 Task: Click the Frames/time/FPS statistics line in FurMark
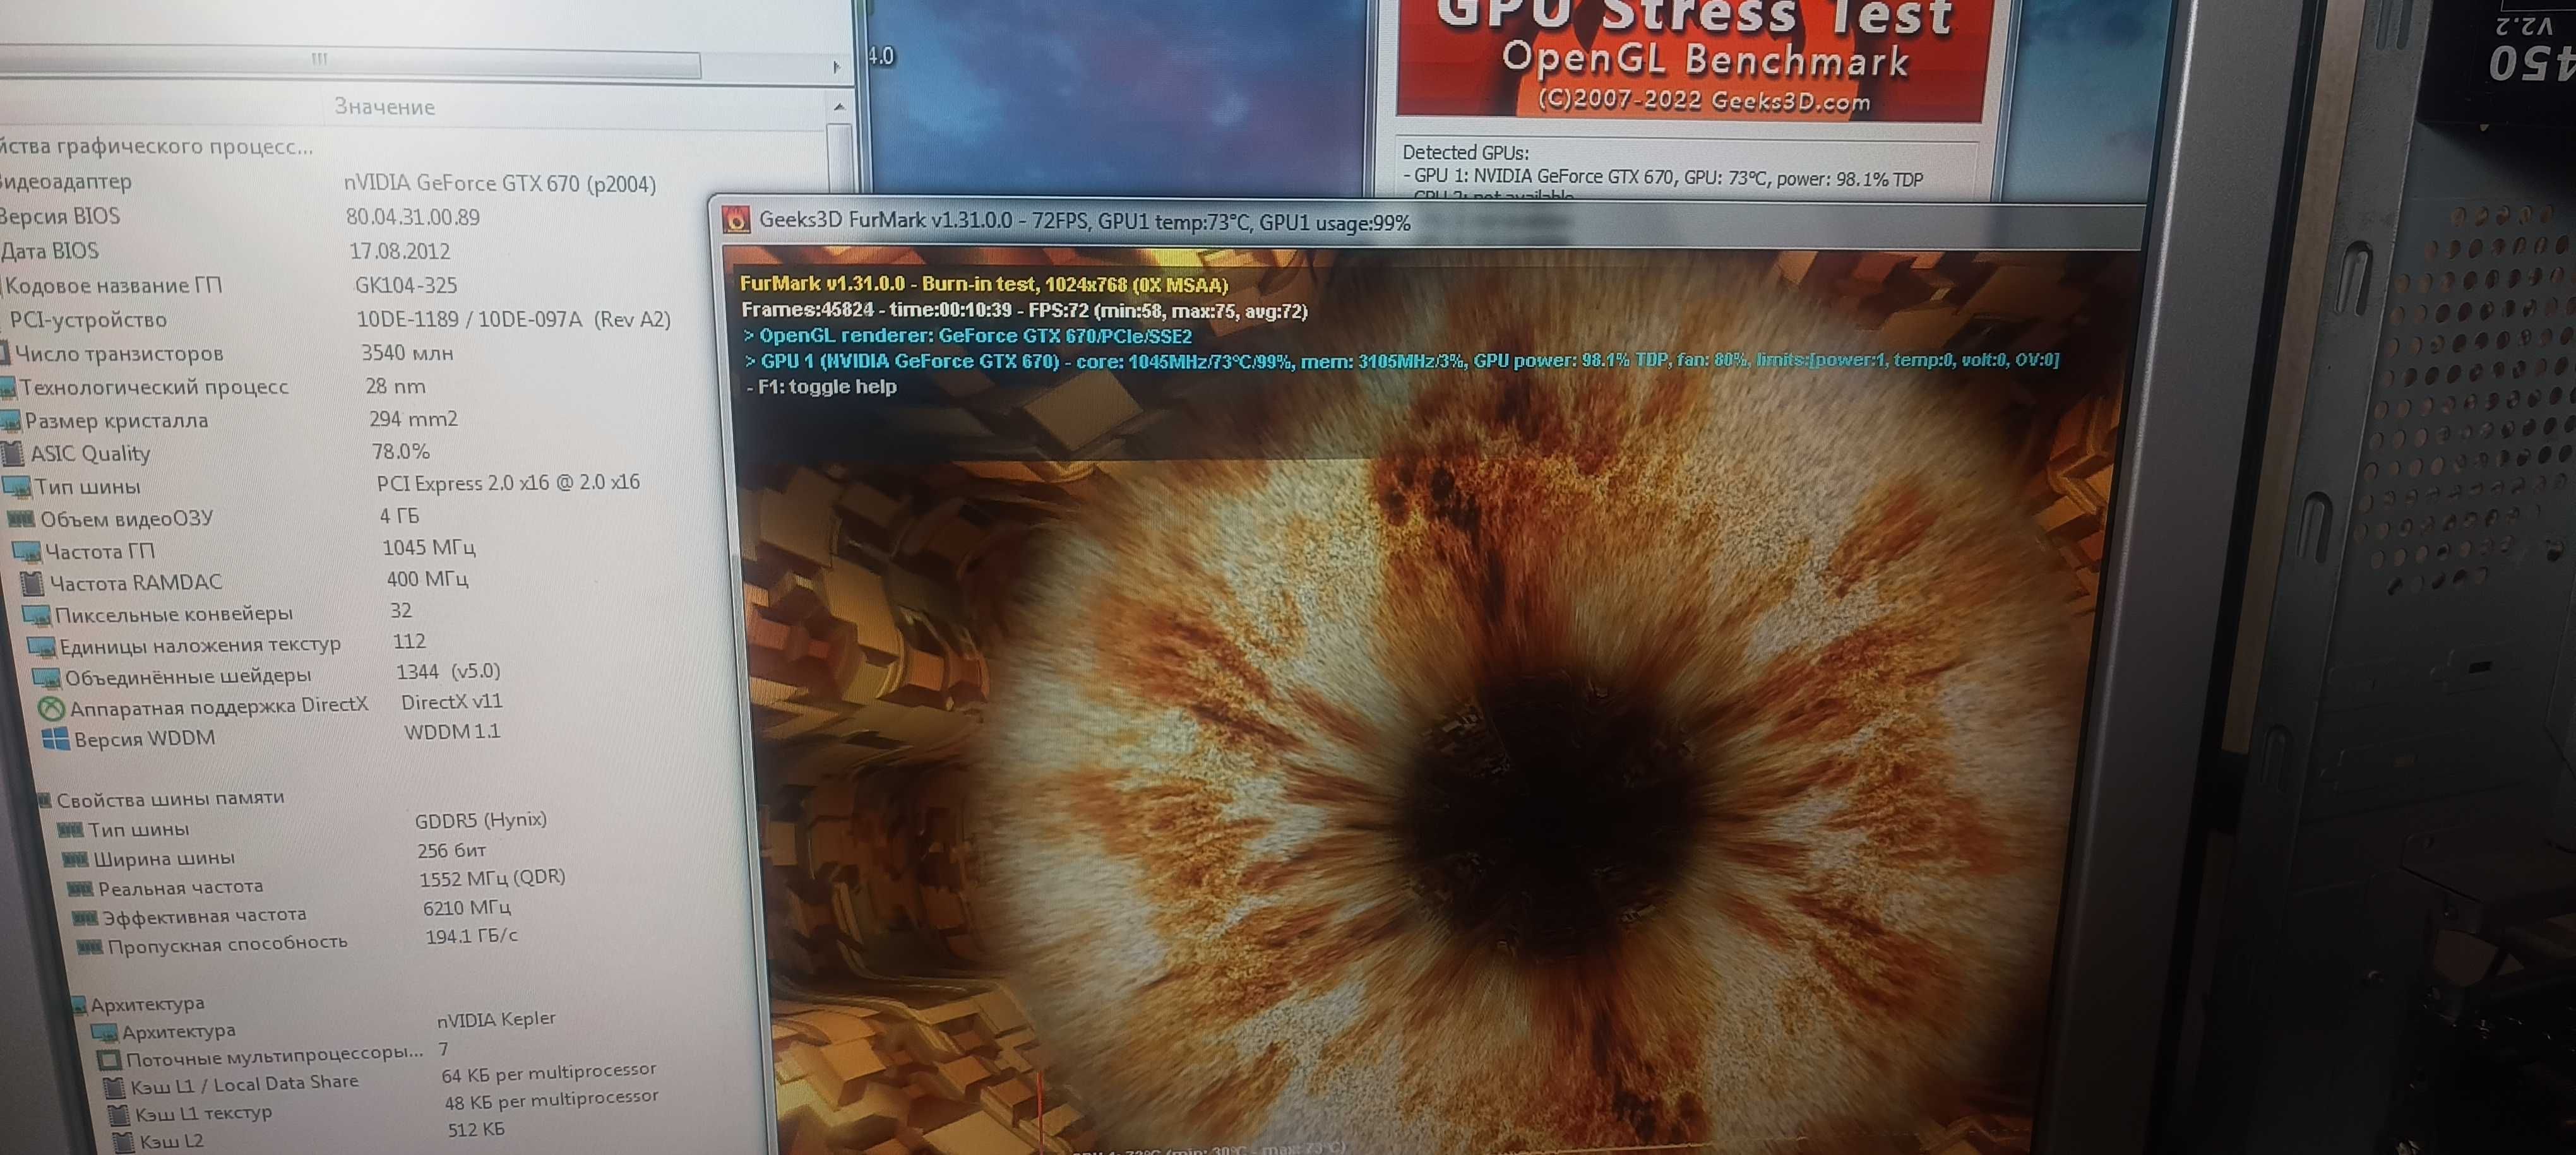pos(1024,311)
